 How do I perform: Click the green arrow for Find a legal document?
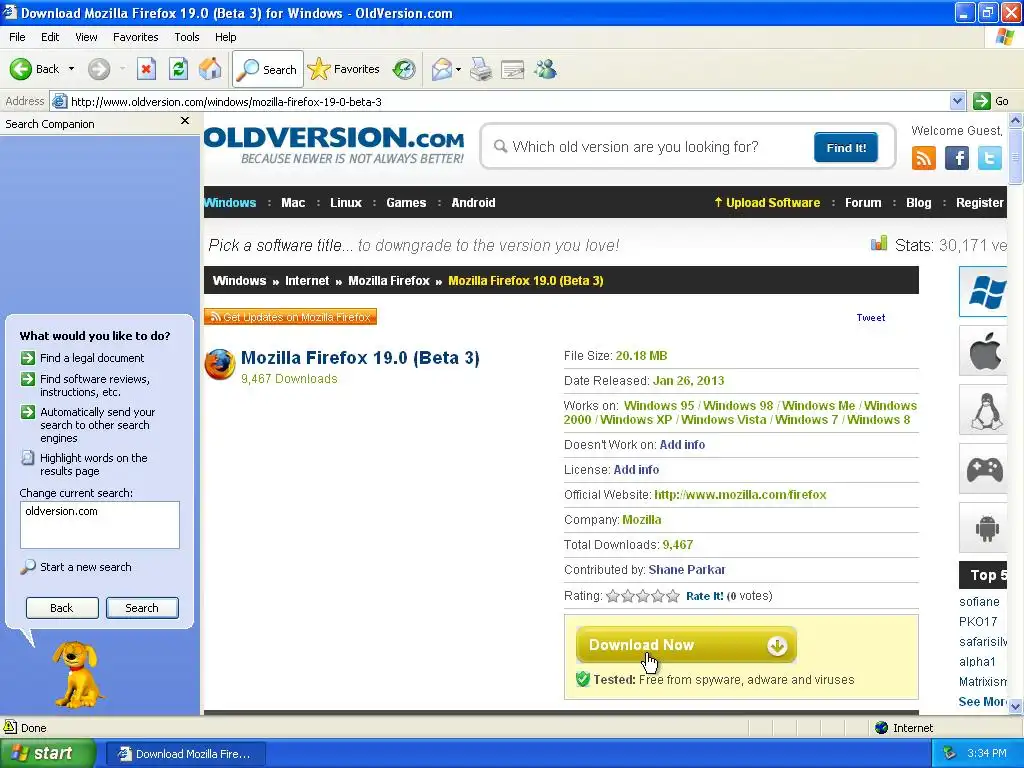[x=27, y=358]
